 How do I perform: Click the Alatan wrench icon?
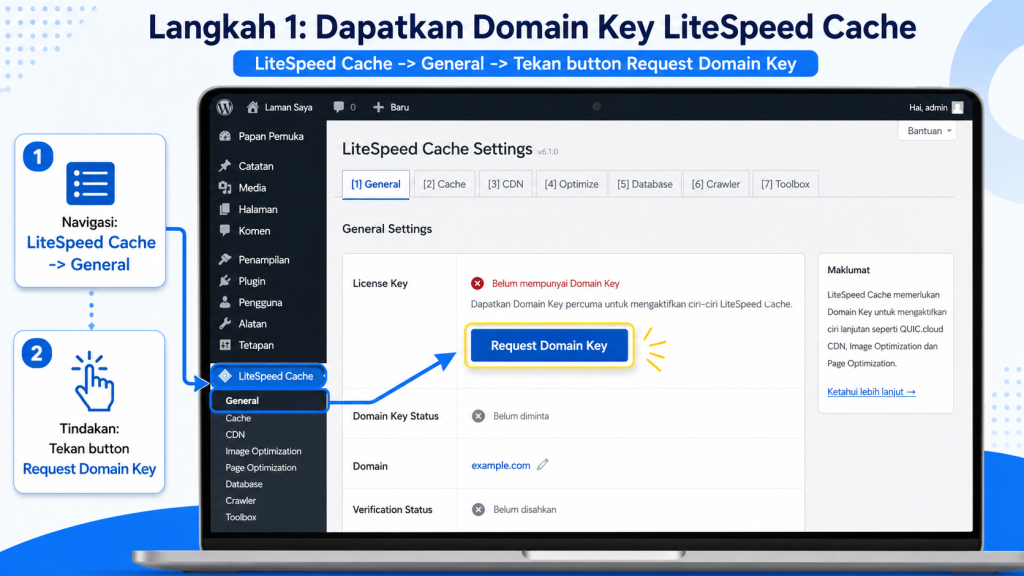click(x=225, y=323)
